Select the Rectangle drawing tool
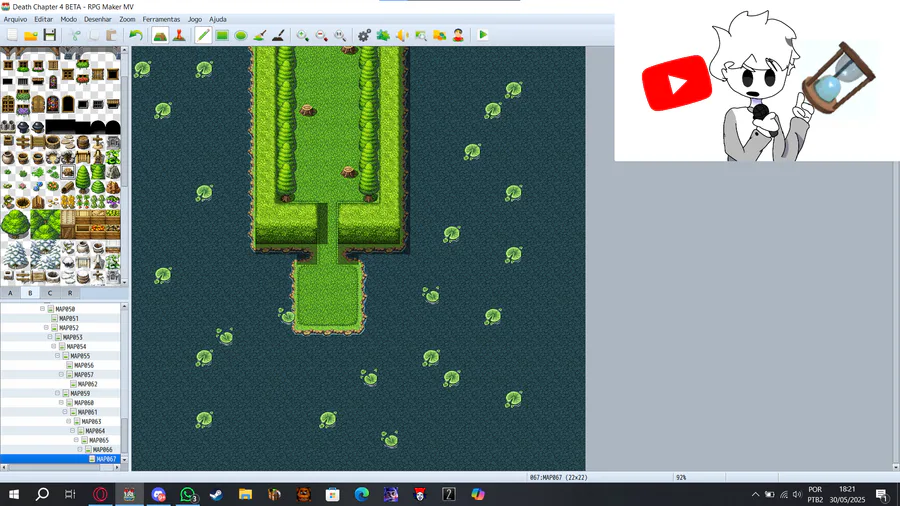This screenshot has height=506, width=900. 222,35
